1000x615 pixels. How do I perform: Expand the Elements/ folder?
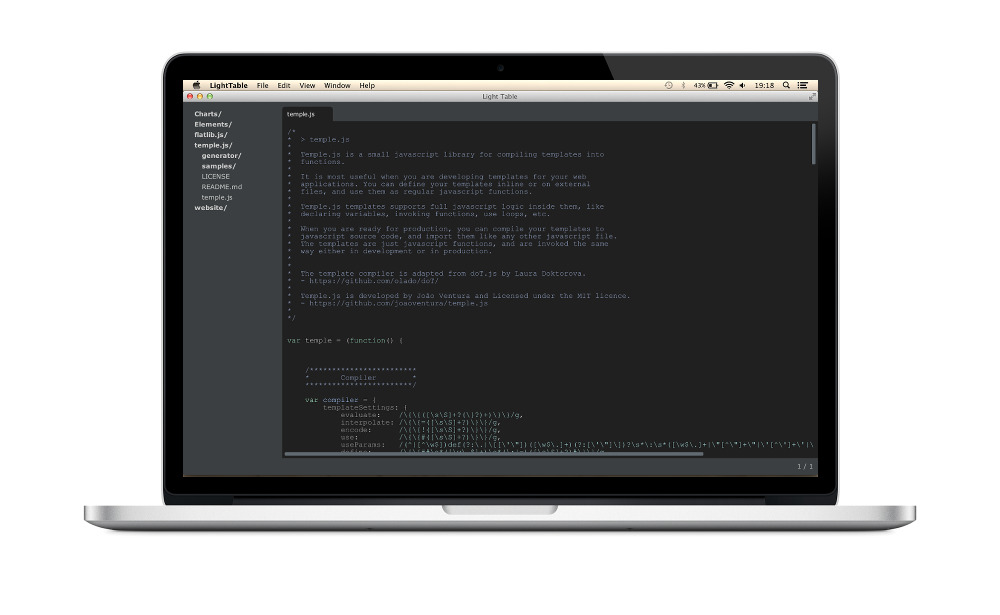pos(213,124)
